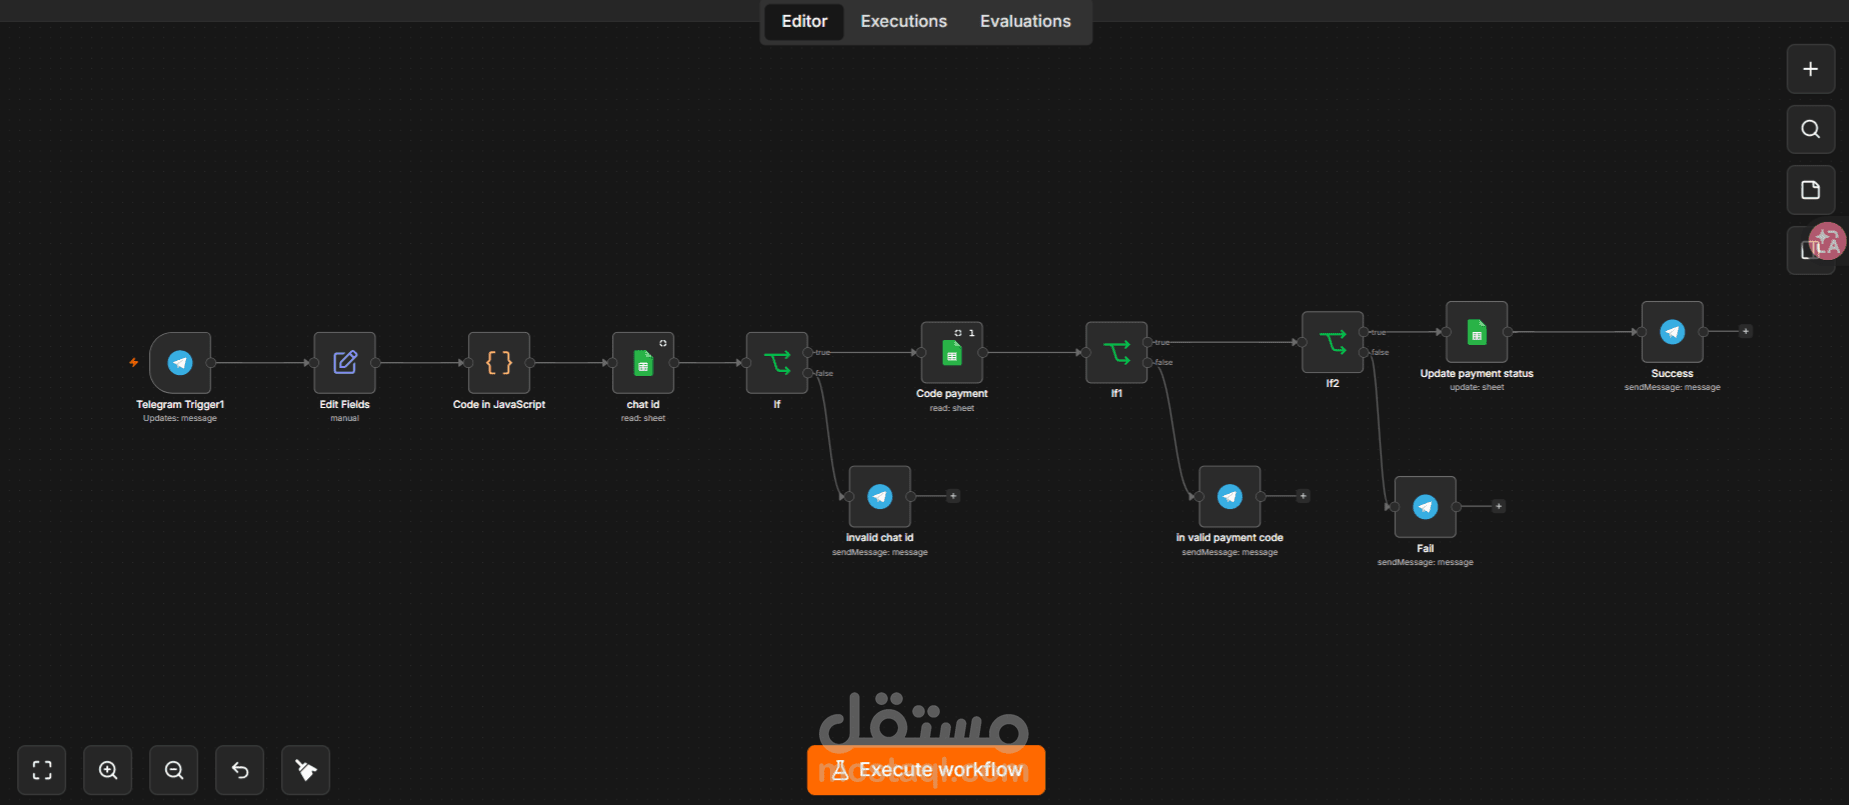Viewport: 1849px width, 805px height.
Task: Open the Update payment status node
Action: pos(1477,332)
